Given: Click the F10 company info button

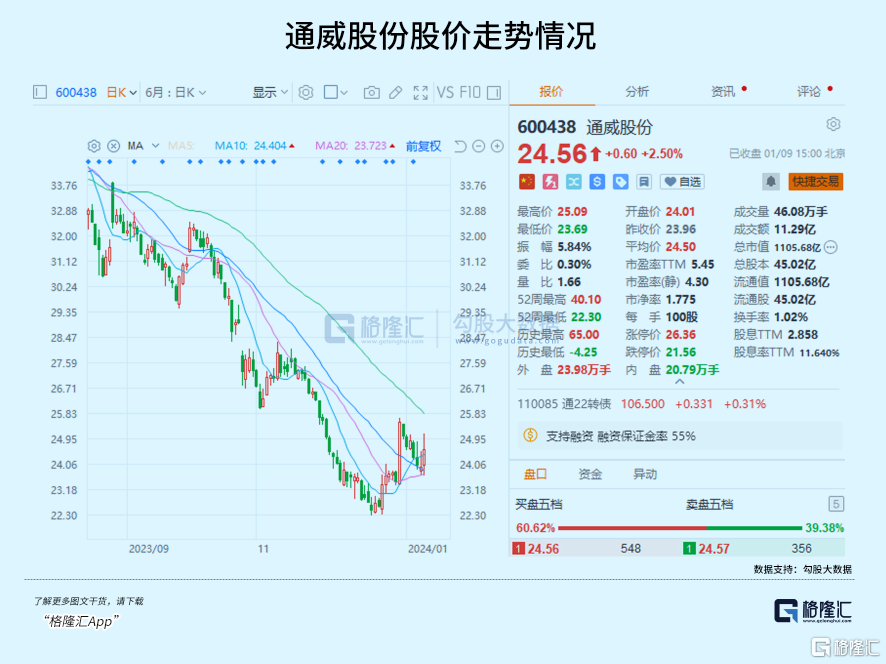Looking at the screenshot, I should [x=470, y=92].
